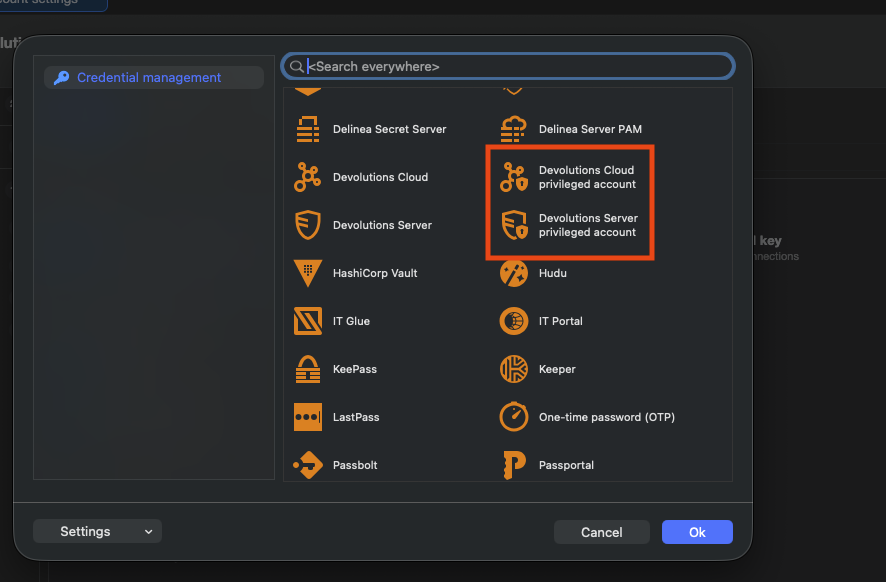This screenshot has width=886, height=582.
Task: Click the "HashiCorp Vault" label
Action: (x=375, y=273)
